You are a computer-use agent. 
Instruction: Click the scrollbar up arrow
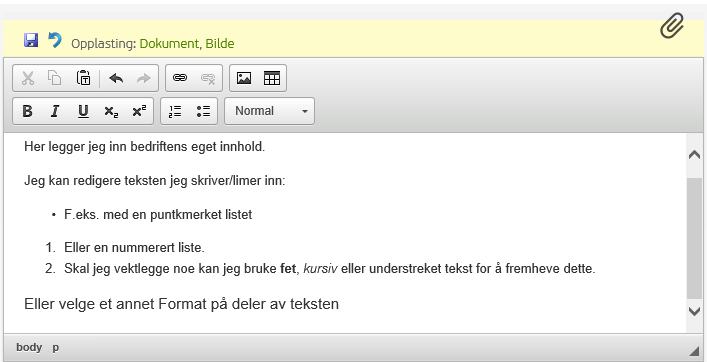(694, 155)
